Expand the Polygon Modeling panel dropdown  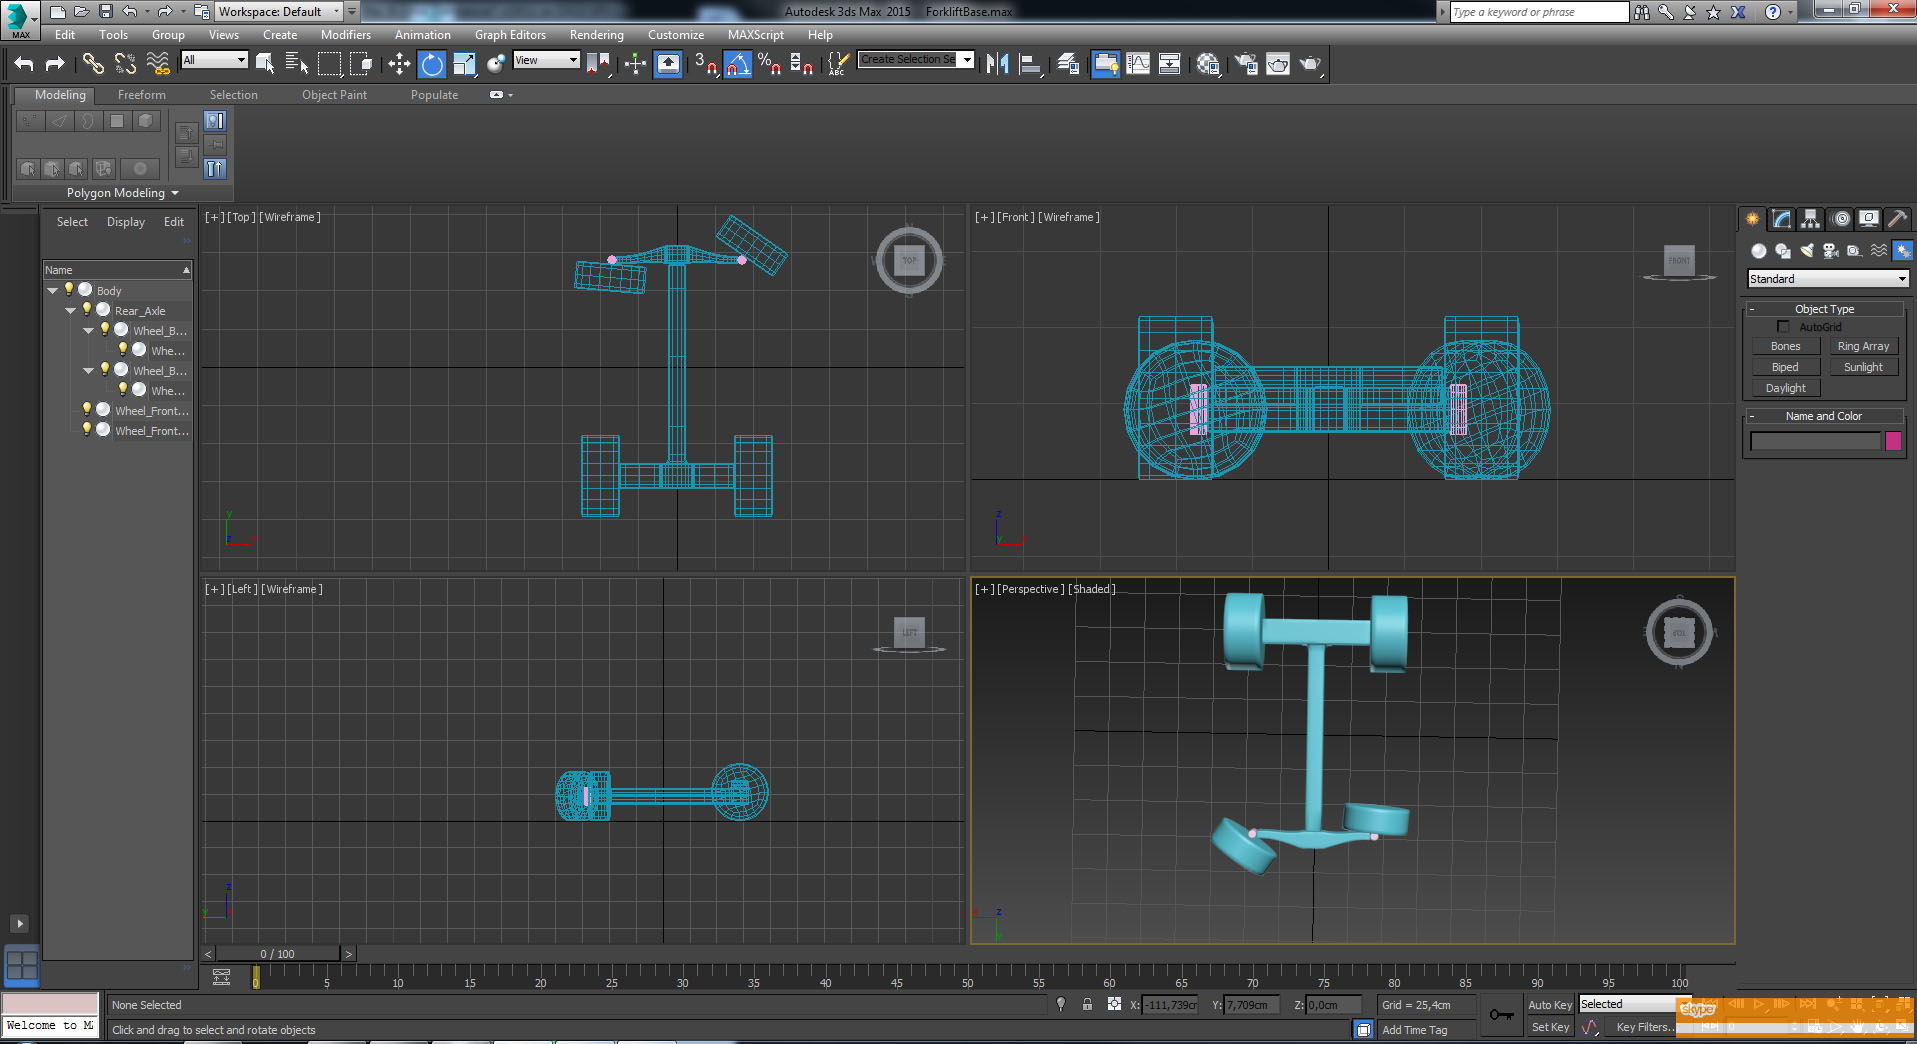point(123,193)
